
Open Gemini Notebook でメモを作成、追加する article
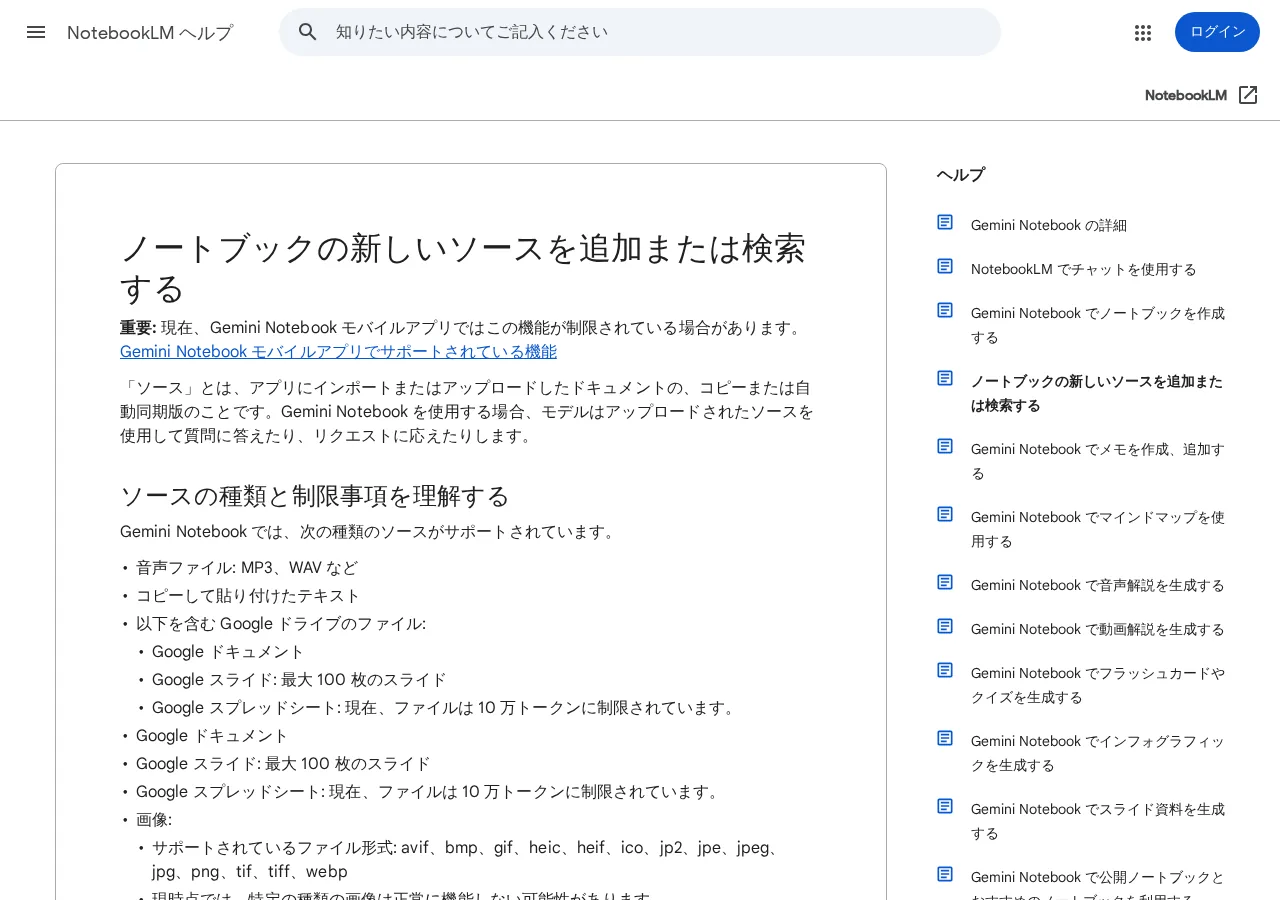(x=1098, y=461)
